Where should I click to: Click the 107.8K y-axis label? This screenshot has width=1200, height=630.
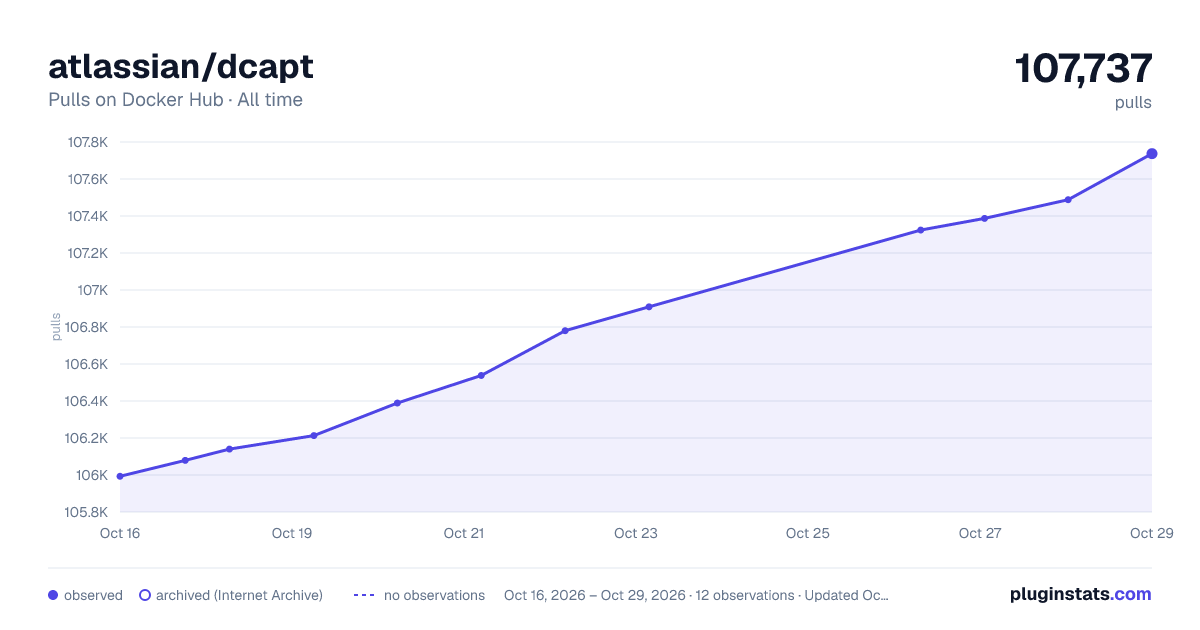coord(87,142)
